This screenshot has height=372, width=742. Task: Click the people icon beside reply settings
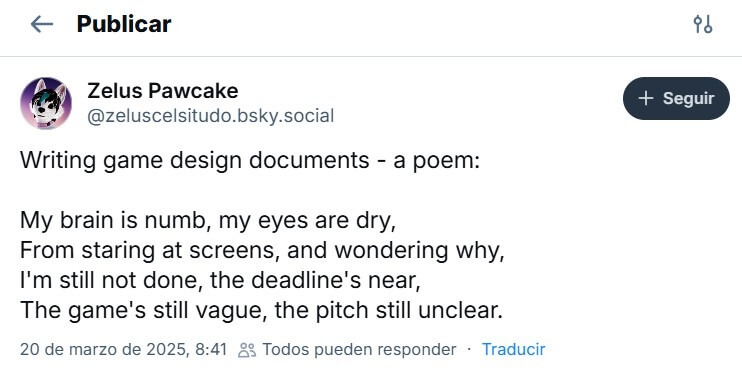pyautogui.click(x=247, y=350)
